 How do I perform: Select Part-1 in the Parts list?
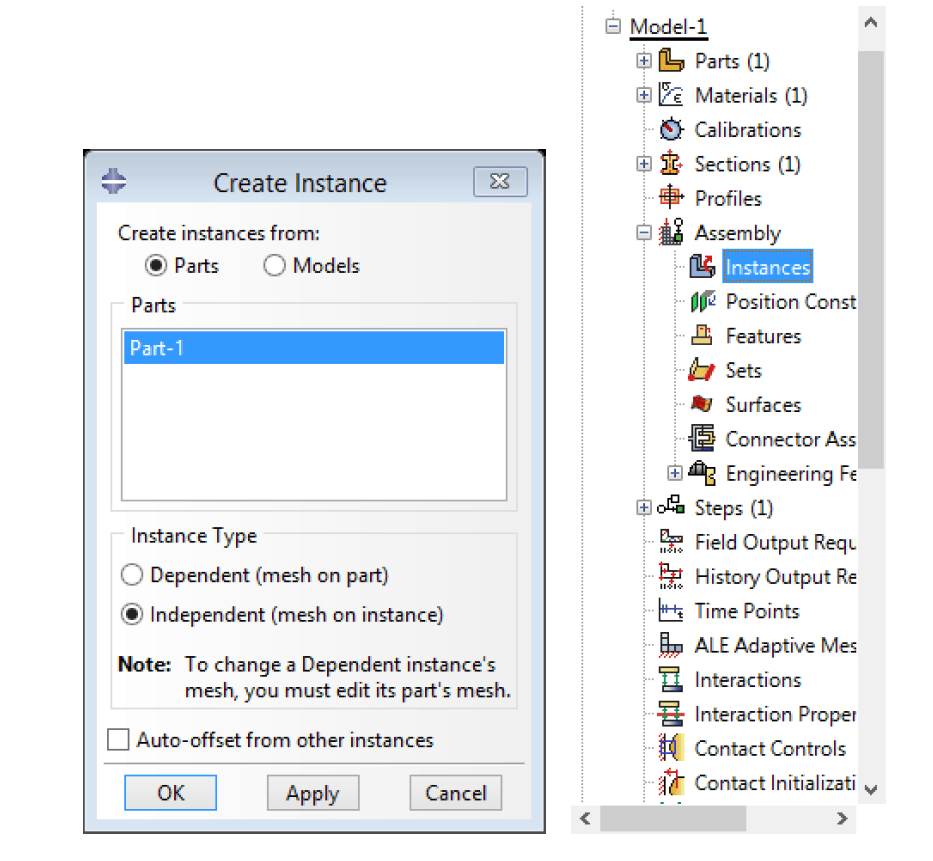tap(314, 347)
